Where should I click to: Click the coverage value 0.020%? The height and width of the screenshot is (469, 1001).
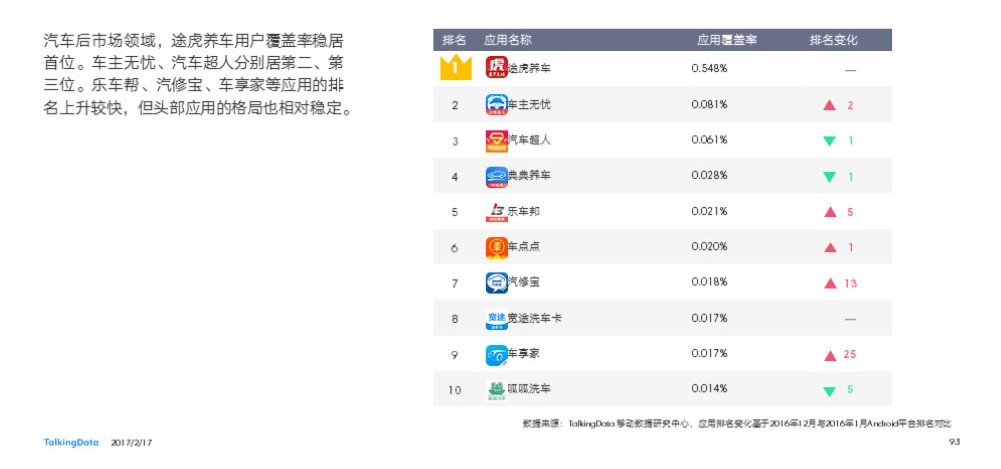(x=709, y=246)
